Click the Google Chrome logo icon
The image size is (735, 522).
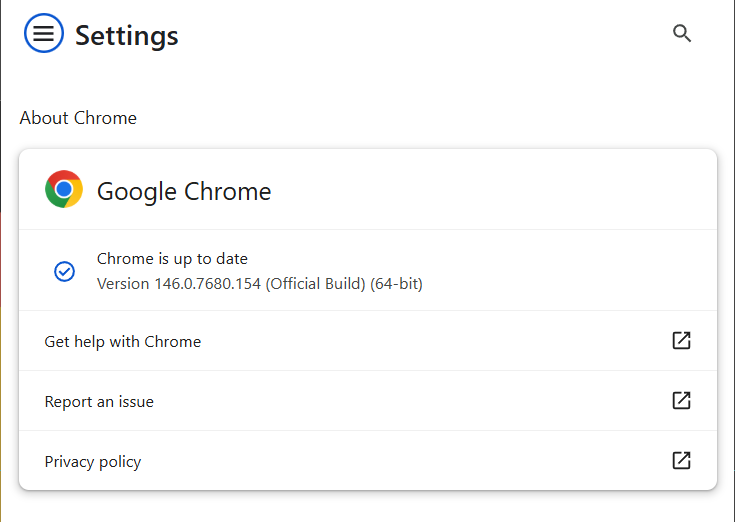[64, 189]
